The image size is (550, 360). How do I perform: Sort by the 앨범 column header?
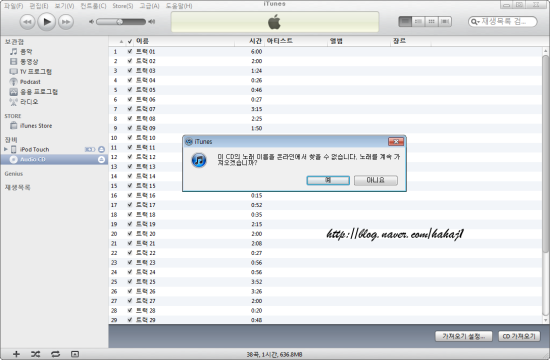tap(359, 41)
